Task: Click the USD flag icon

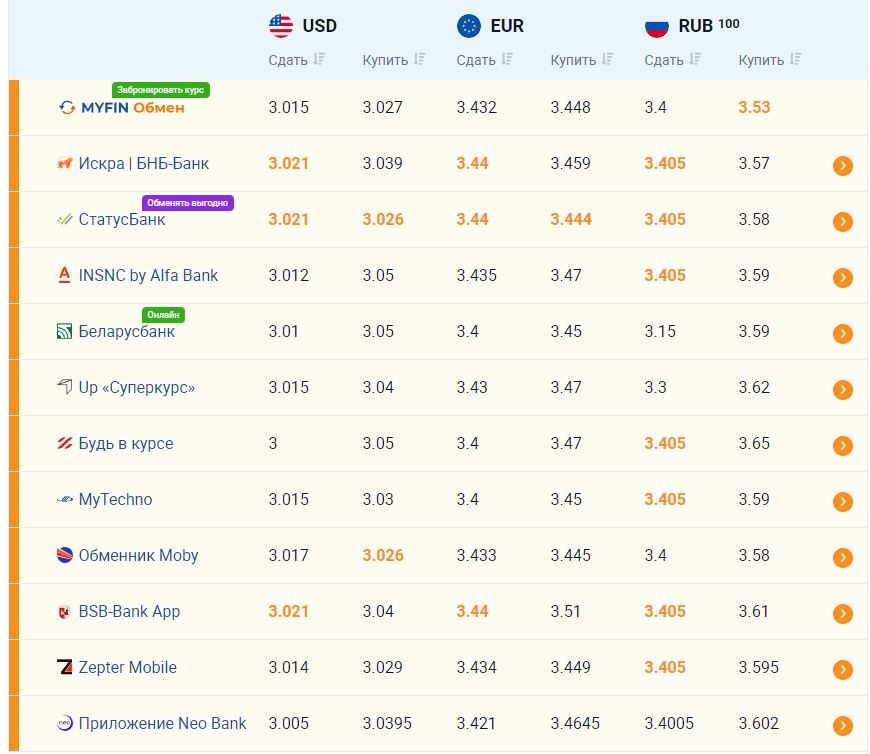Action: [x=281, y=26]
